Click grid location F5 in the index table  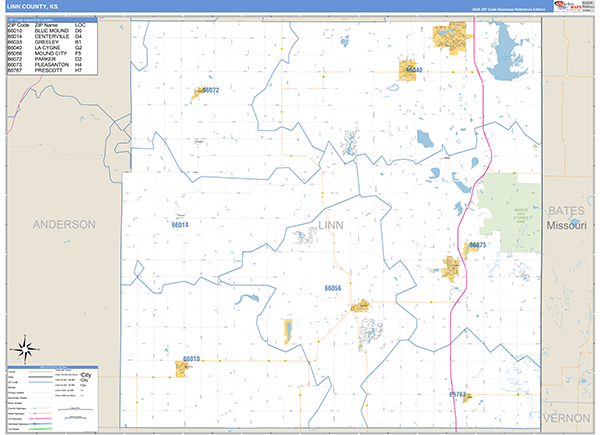pyautogui.click(x=78, y=53)
